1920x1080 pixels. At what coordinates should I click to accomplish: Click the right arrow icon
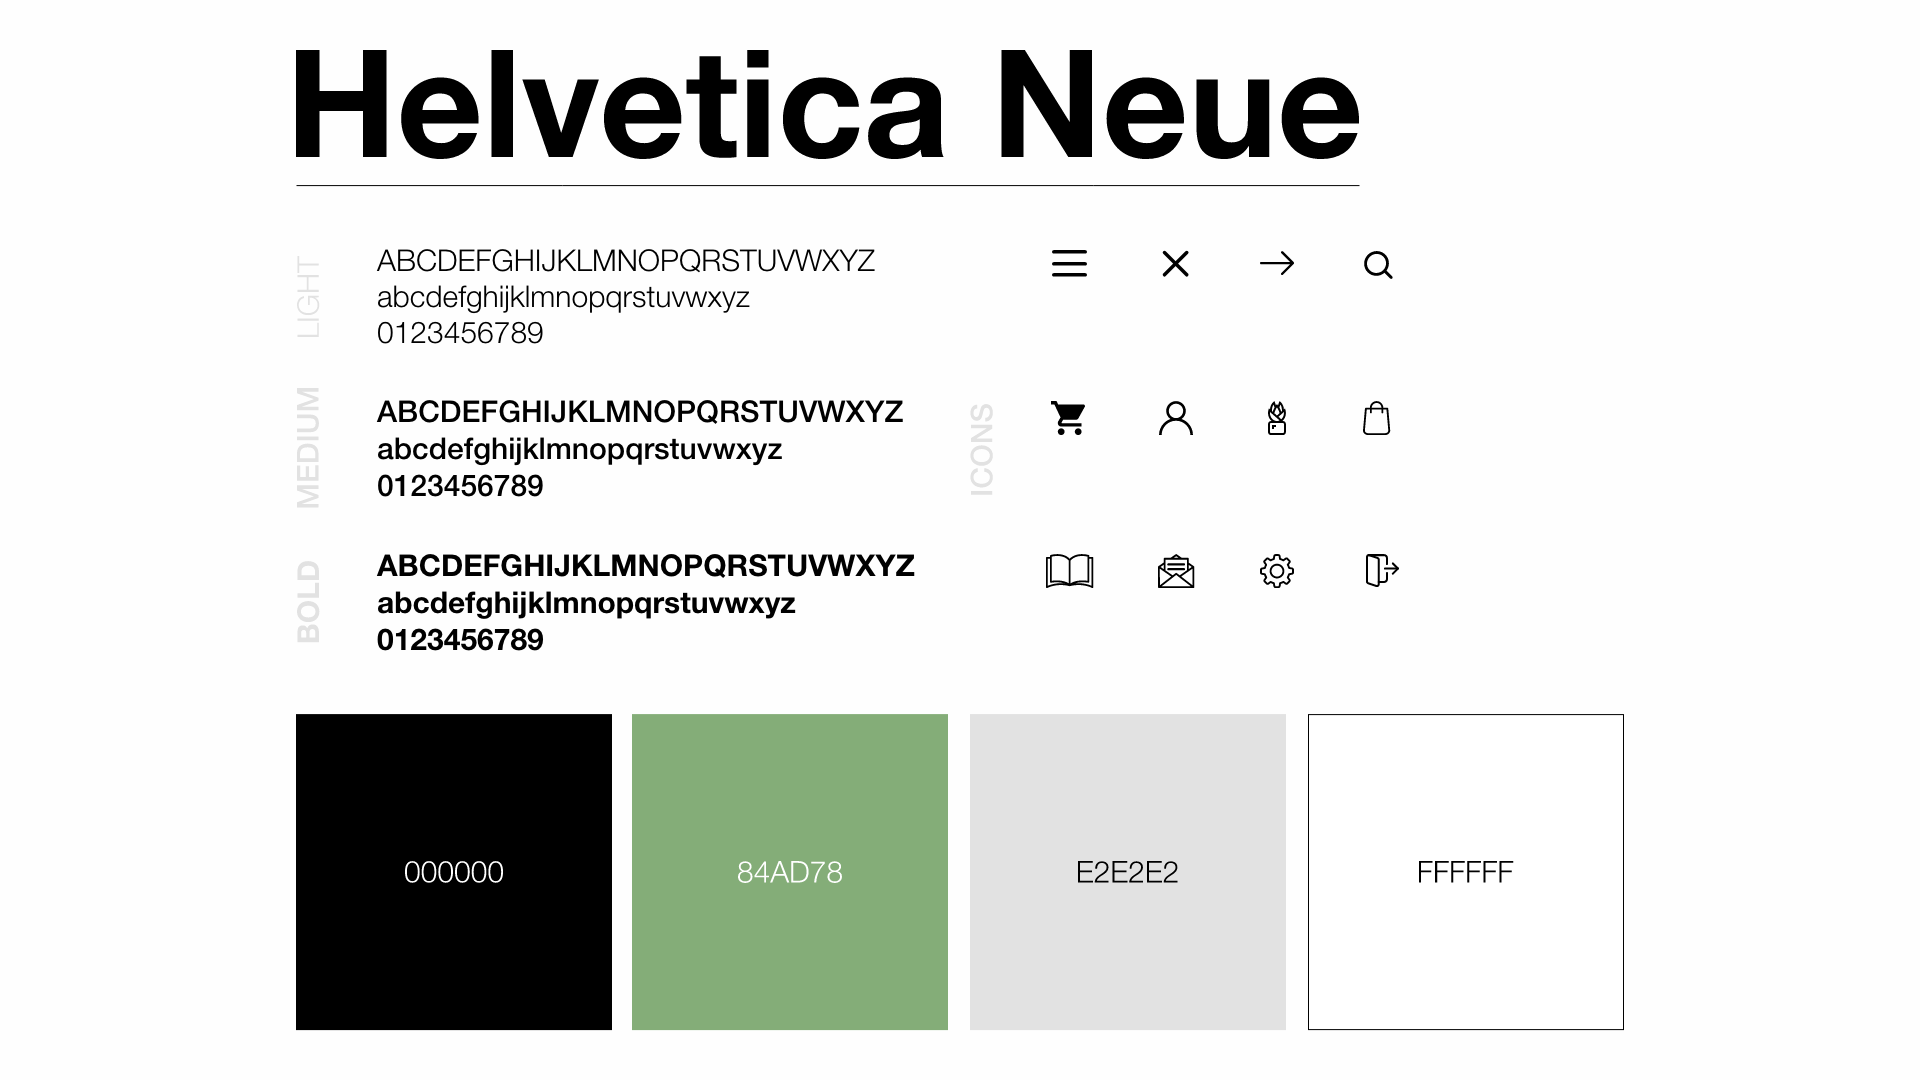point(1277,264)
